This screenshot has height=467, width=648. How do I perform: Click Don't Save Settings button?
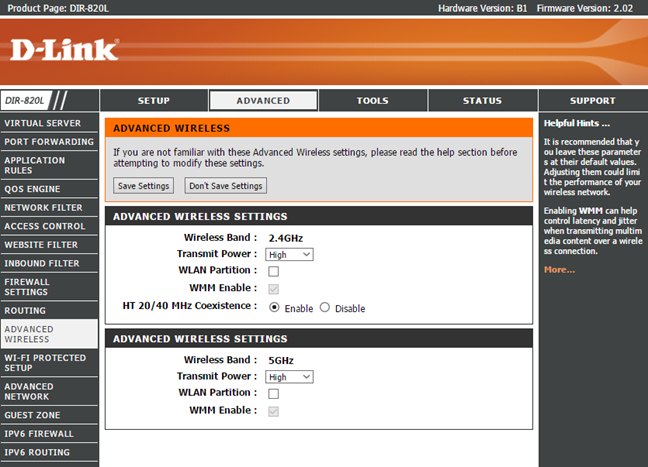click(226, 186)
